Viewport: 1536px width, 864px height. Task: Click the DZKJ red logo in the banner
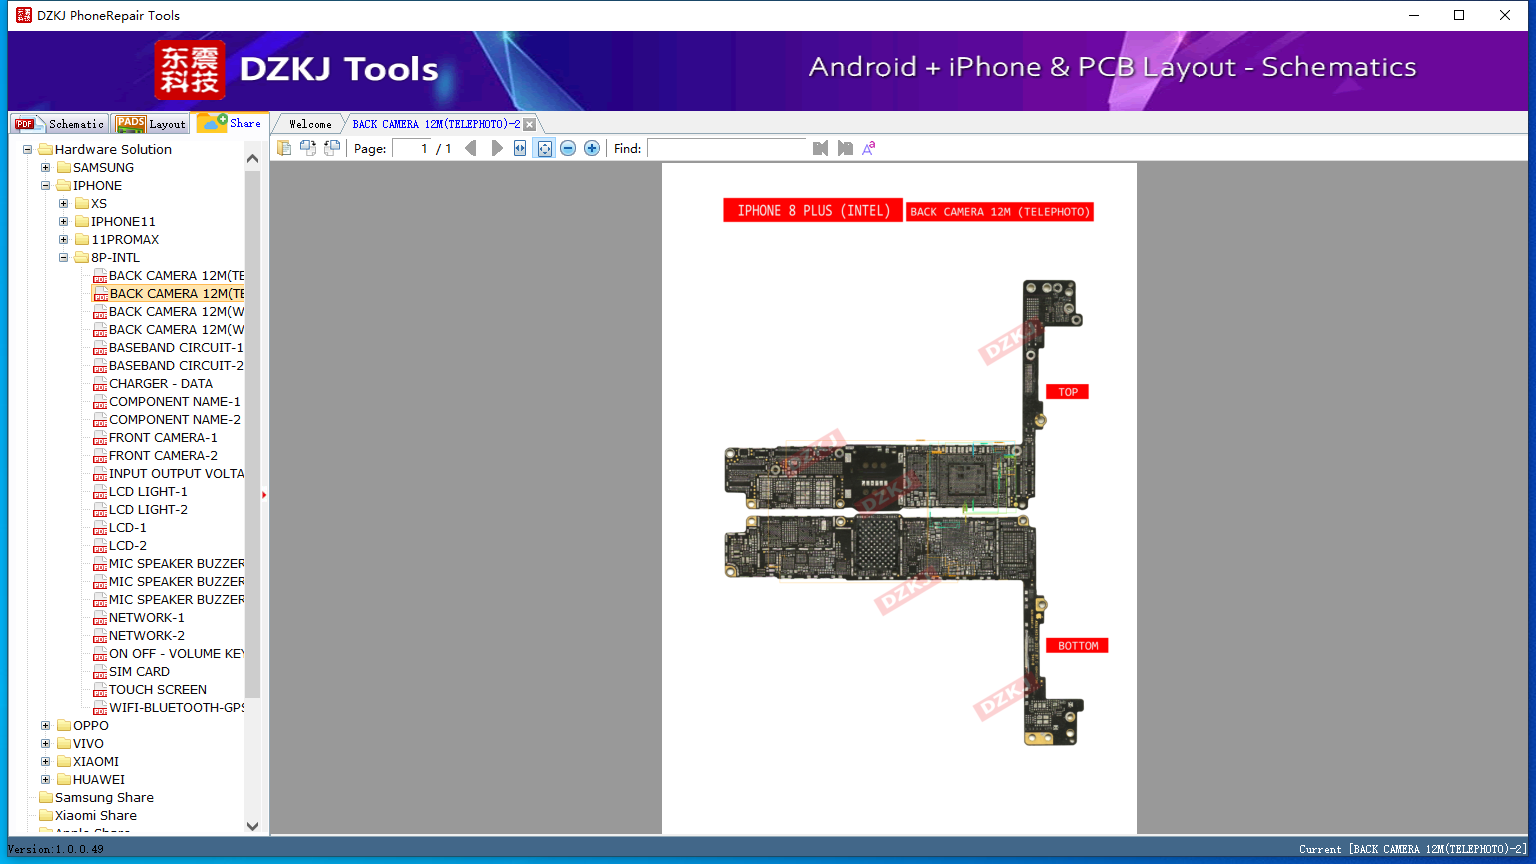190,69
